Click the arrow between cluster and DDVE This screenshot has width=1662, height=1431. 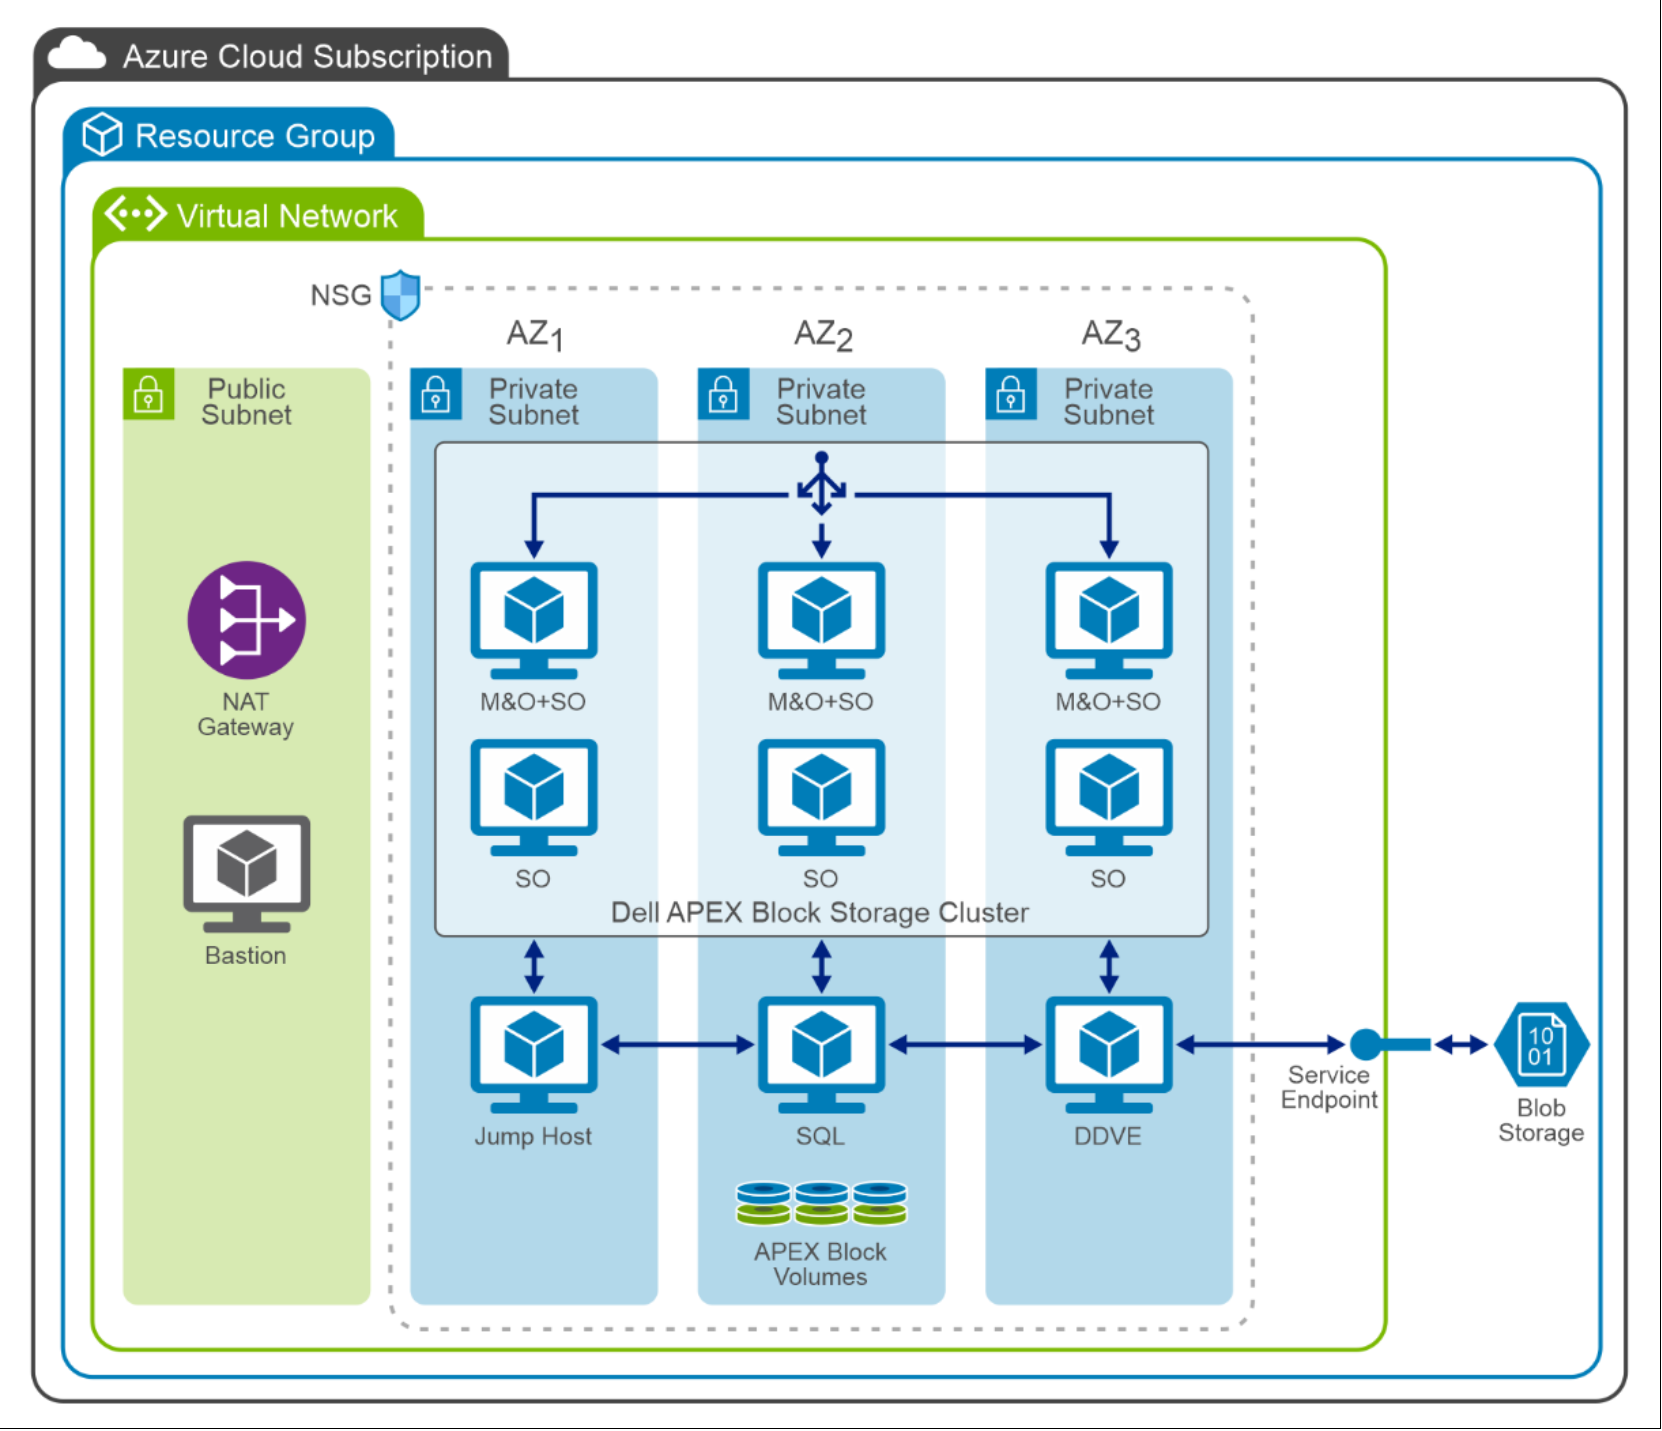(1109, 966)
